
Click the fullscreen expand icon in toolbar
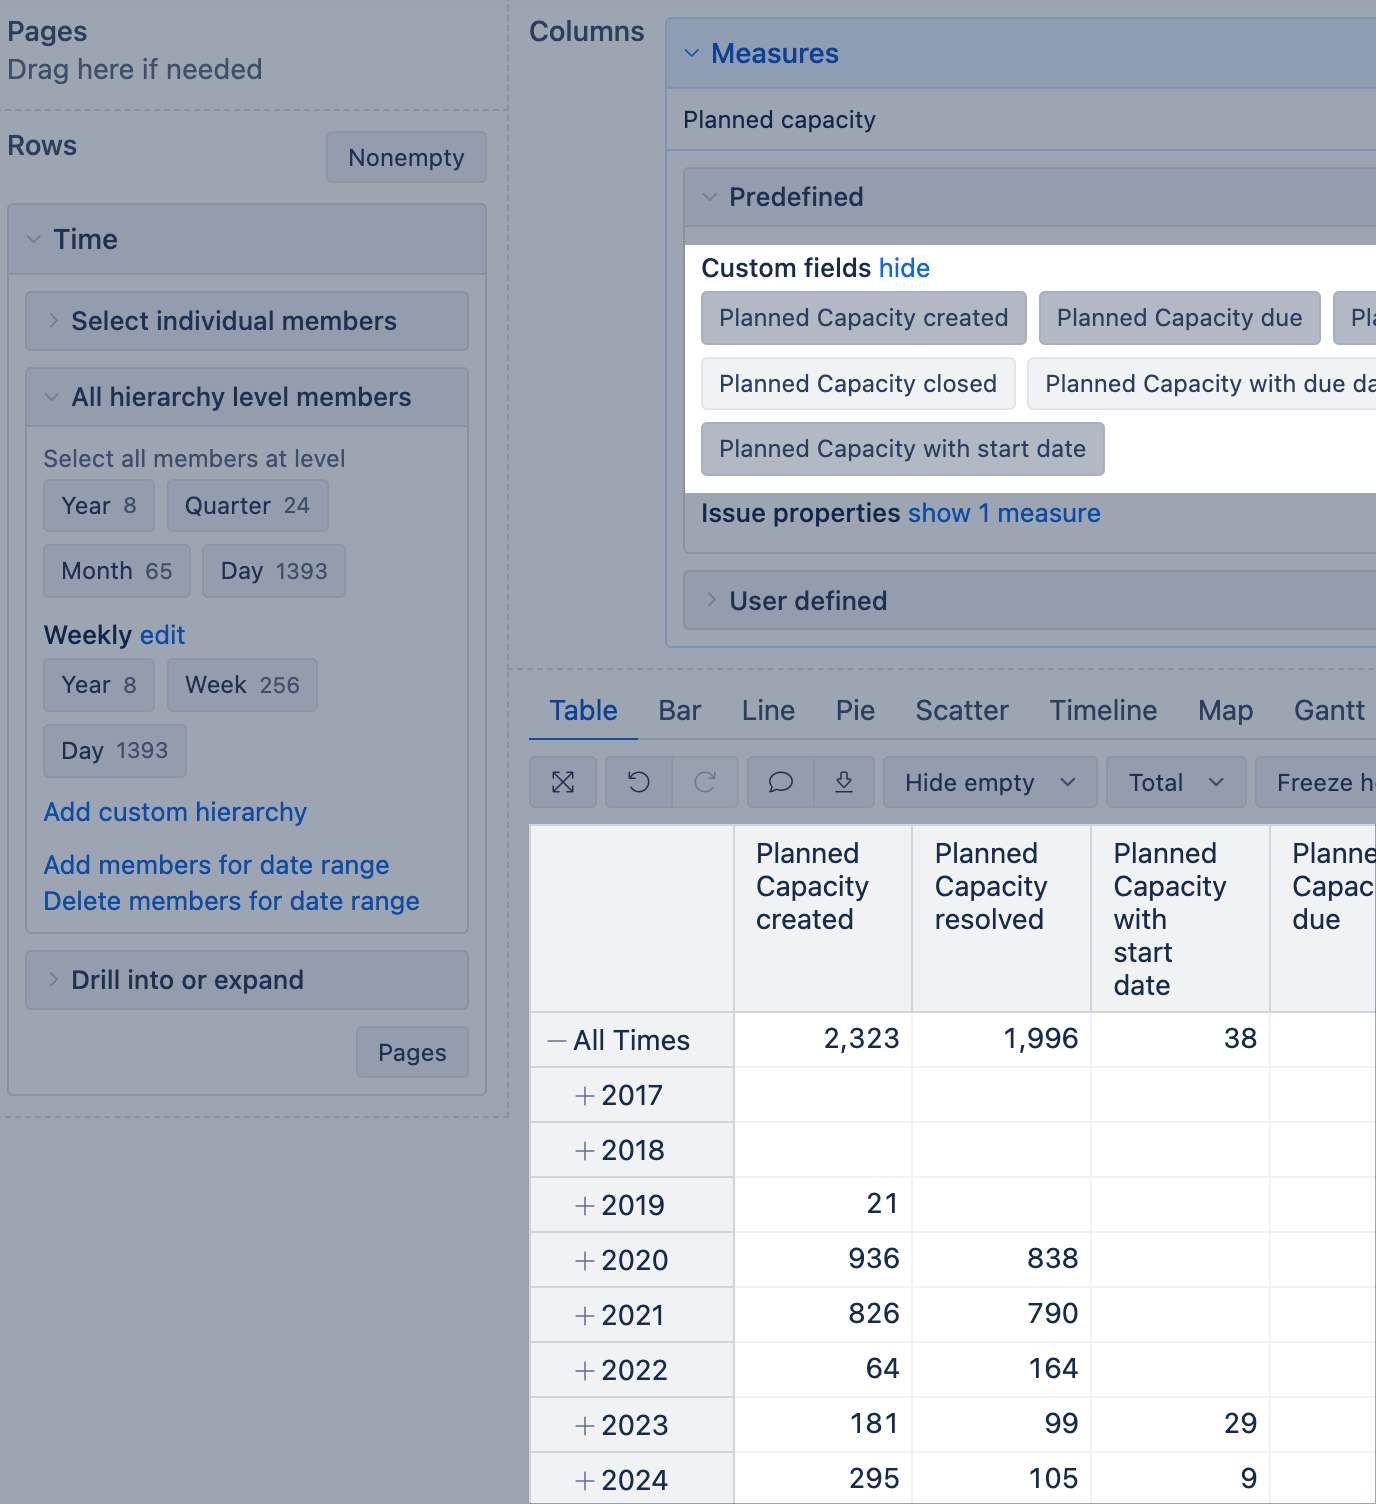(x=563, y=782)
